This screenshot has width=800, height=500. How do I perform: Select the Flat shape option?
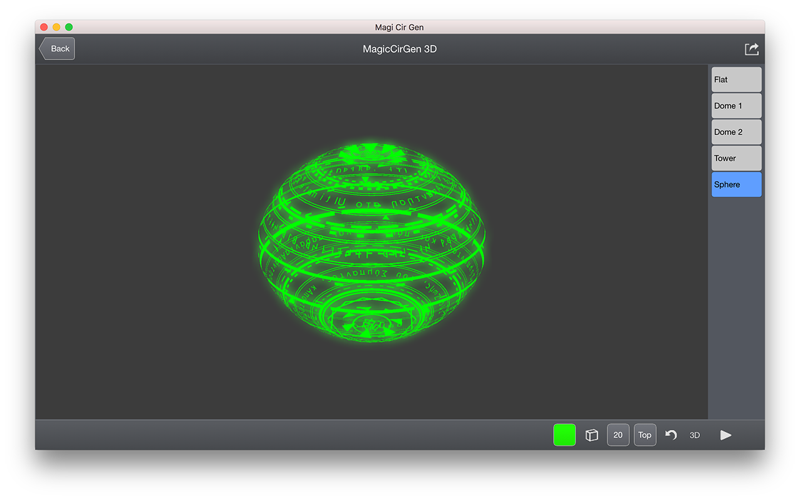(x=736, y=80)
